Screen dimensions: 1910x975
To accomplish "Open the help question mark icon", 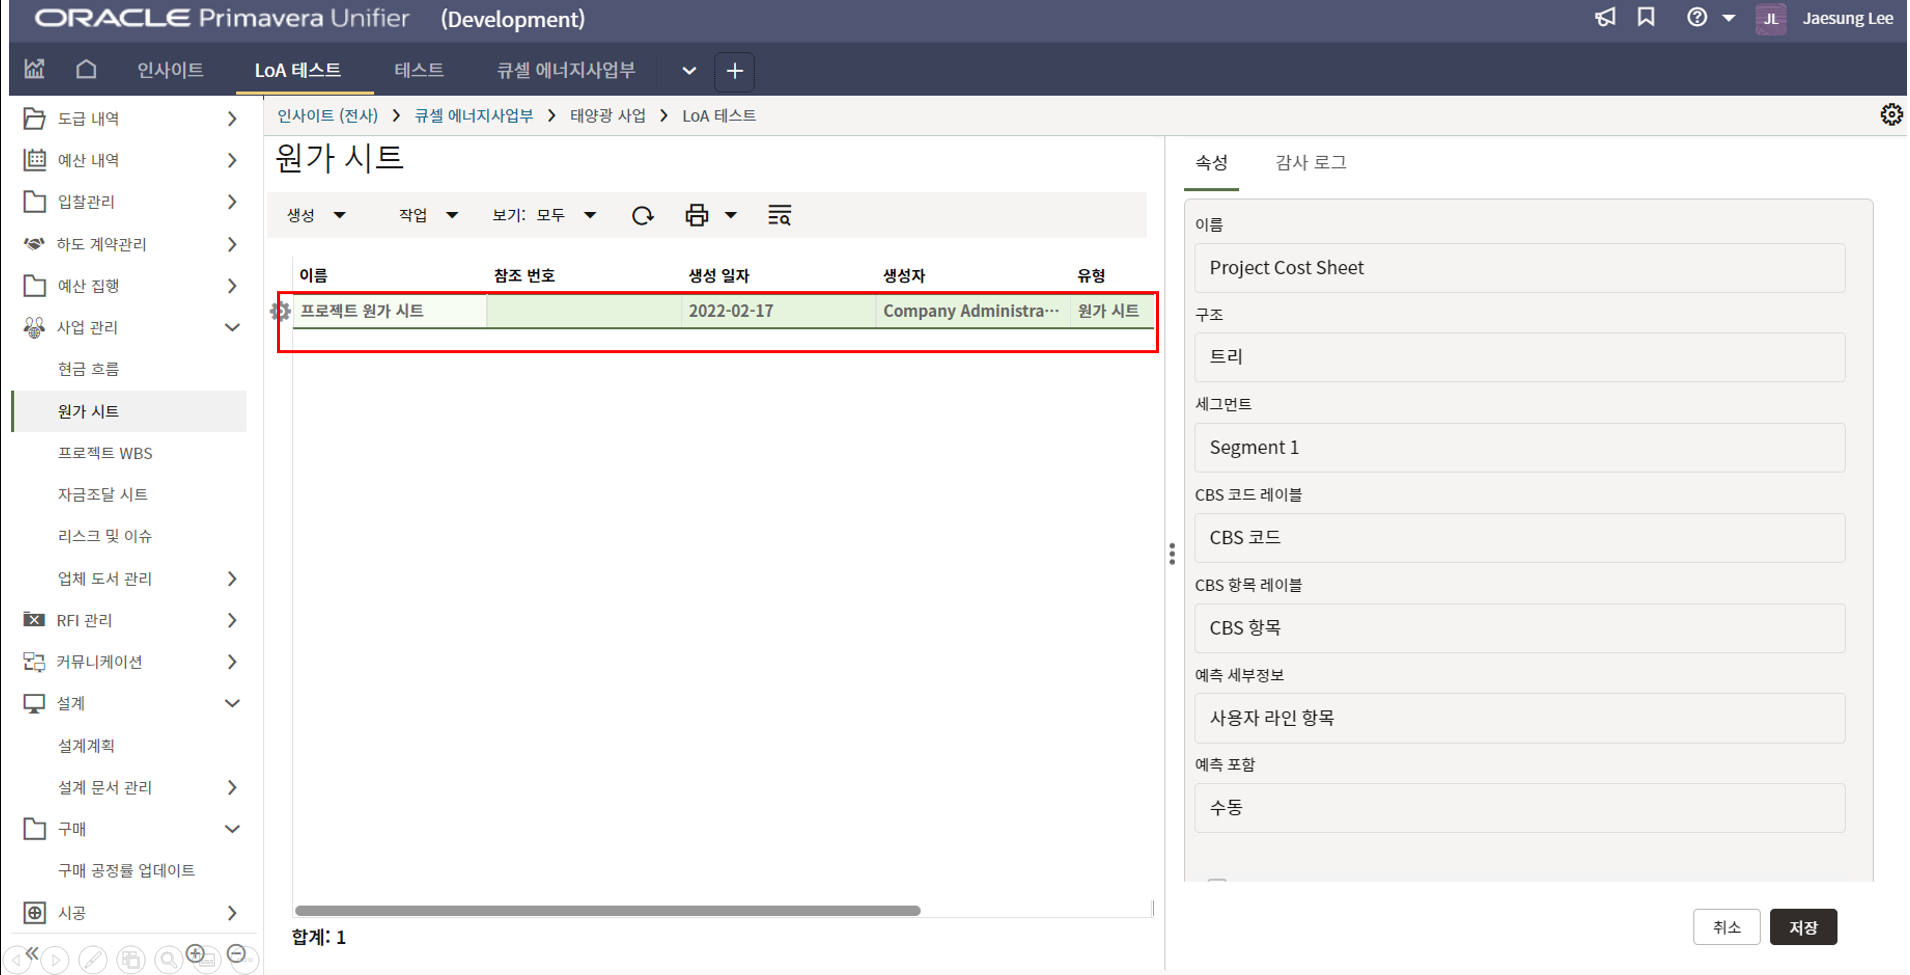I will (x=1697, y=18).
